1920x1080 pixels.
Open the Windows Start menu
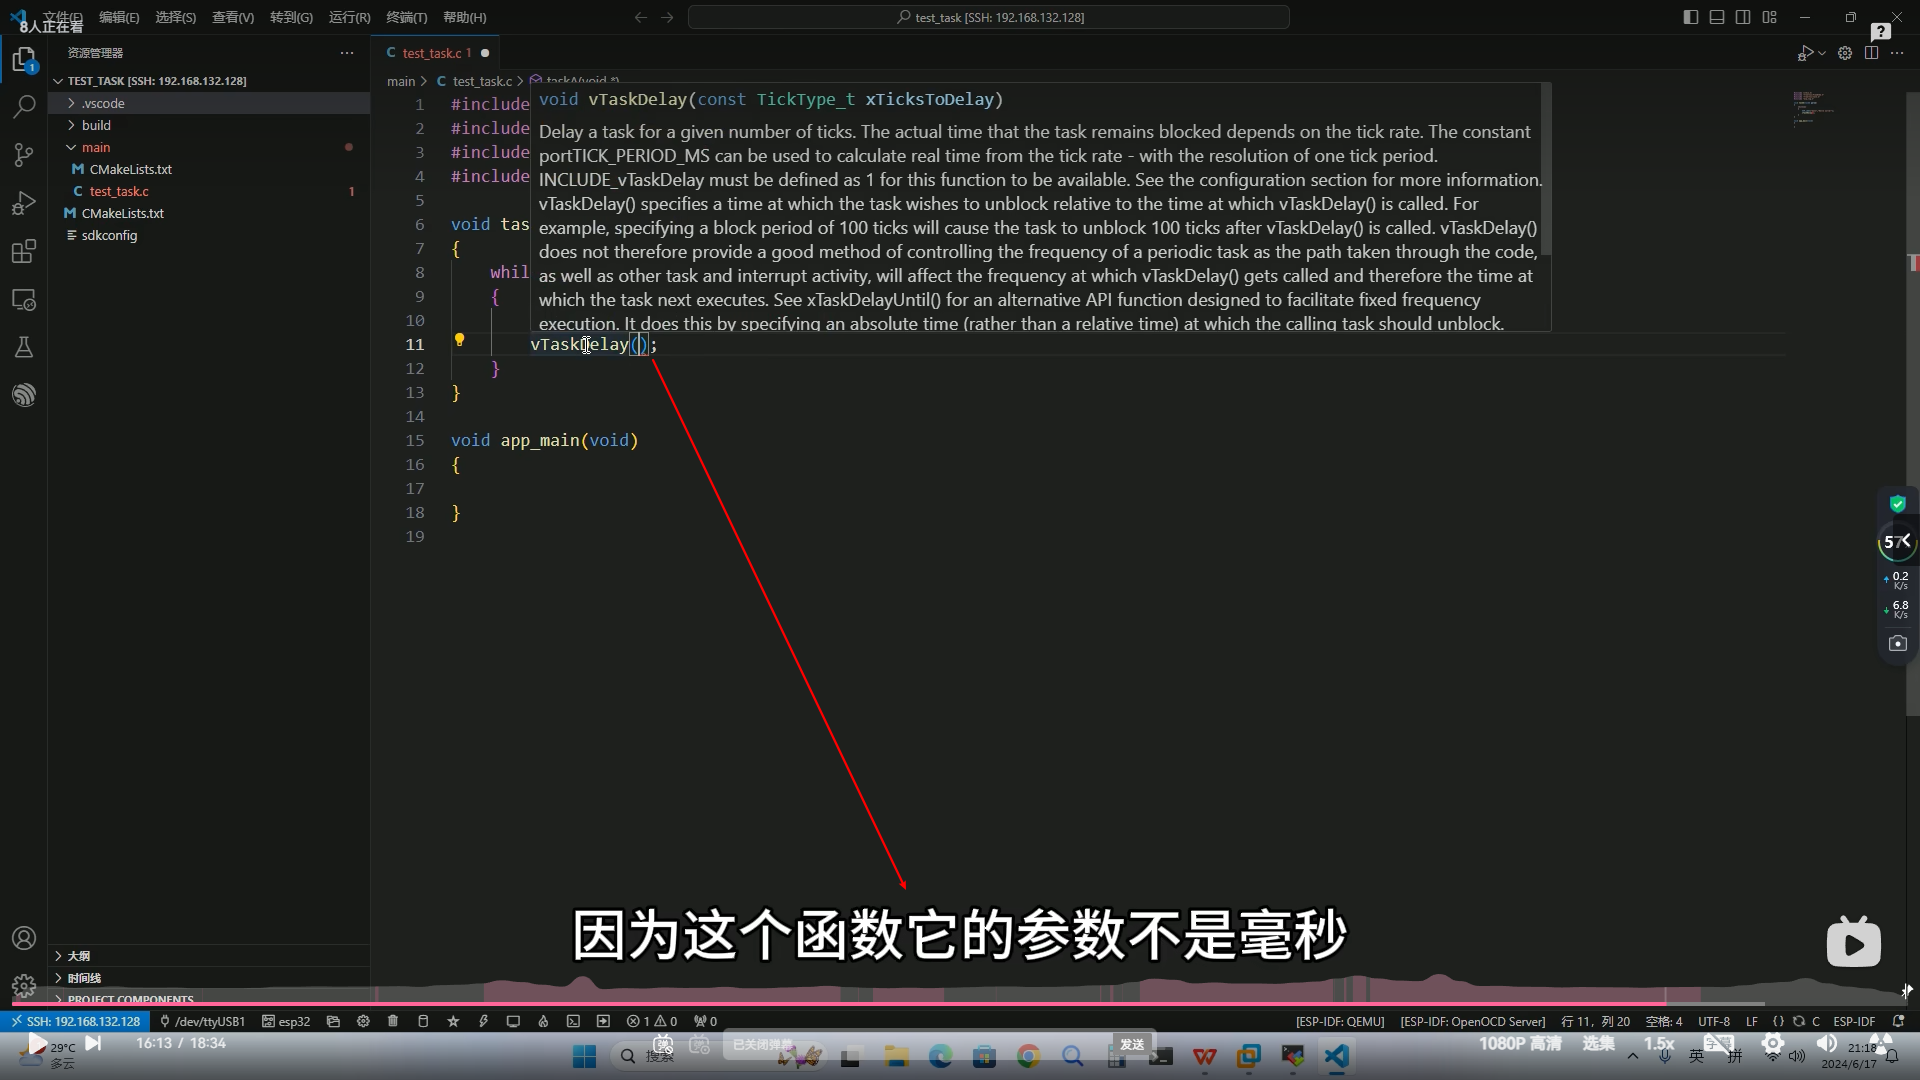click(x=585, y=1056)
